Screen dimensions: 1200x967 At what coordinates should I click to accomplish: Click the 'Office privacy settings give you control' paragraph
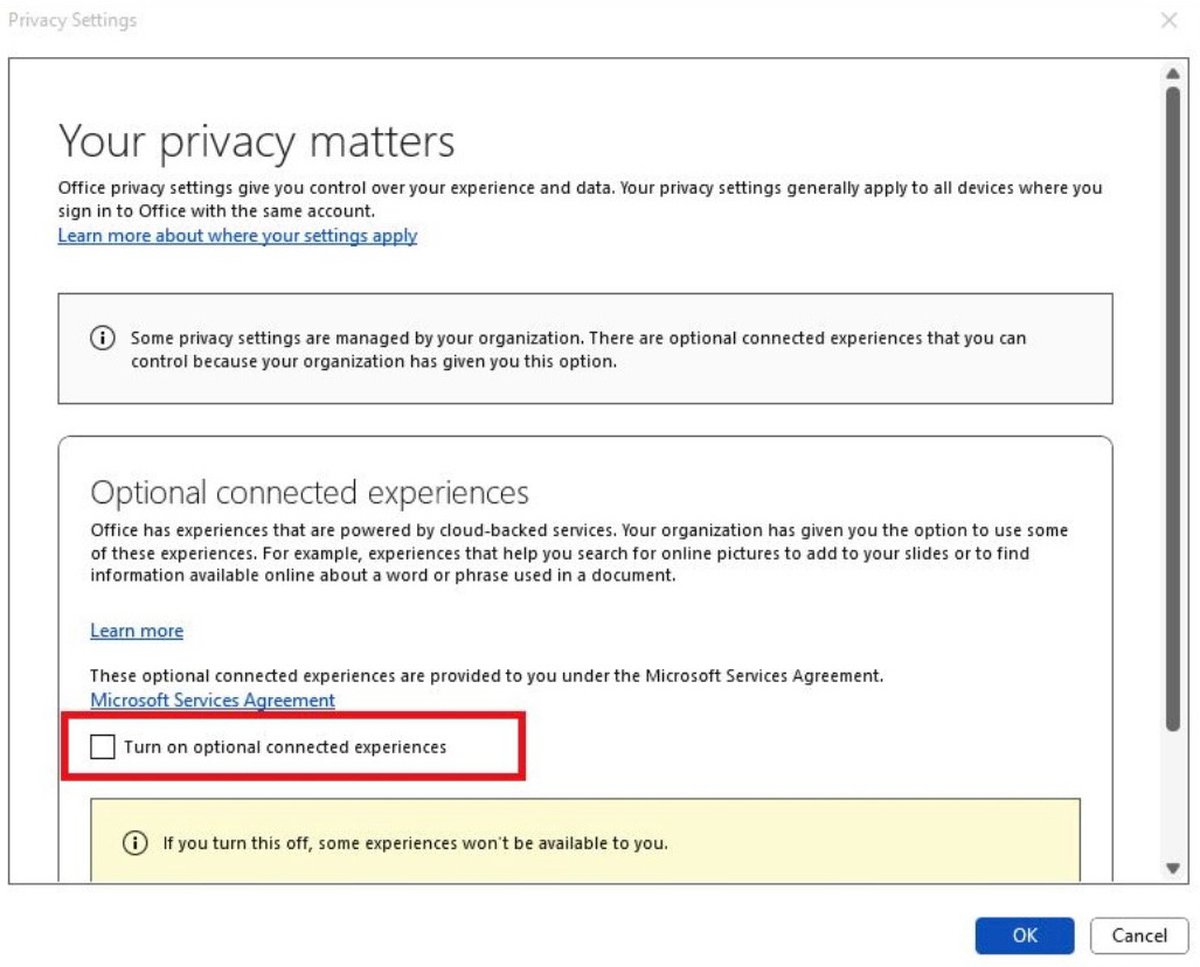(x=580, y=199)
